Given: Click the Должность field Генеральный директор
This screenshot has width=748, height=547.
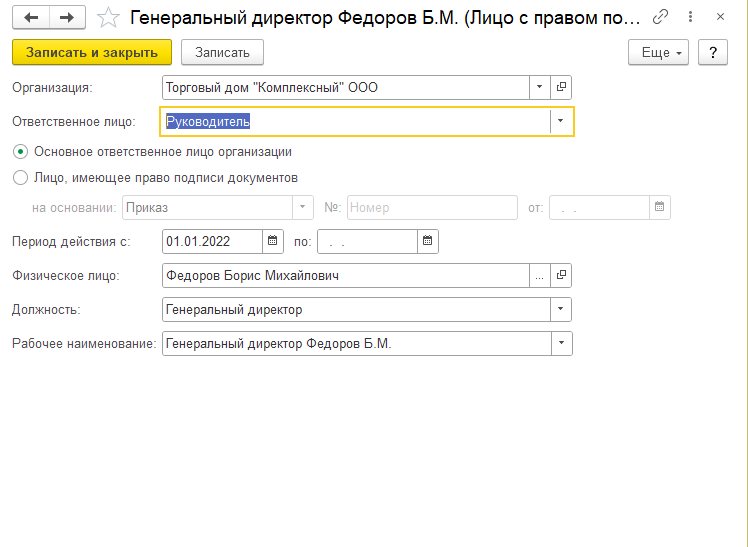Looking at the screenshot, I should [x=356, y=309].
